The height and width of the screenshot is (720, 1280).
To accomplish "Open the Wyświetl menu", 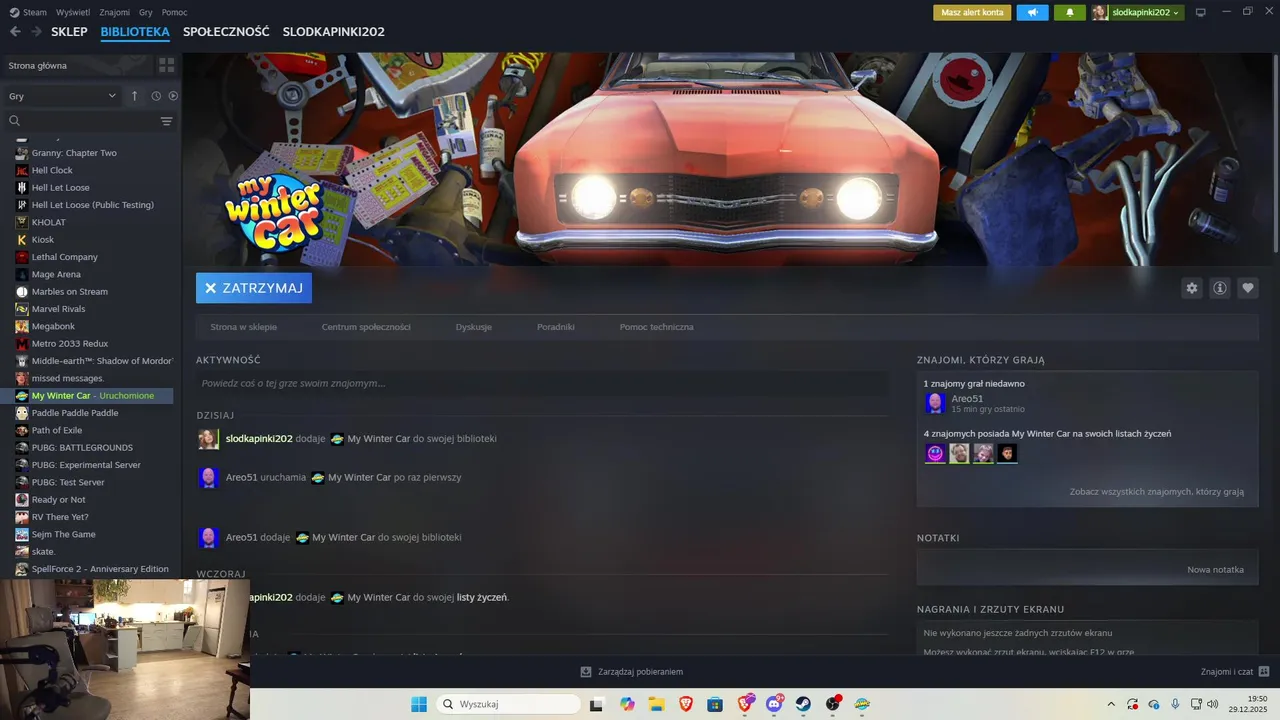I will (73, 12).
